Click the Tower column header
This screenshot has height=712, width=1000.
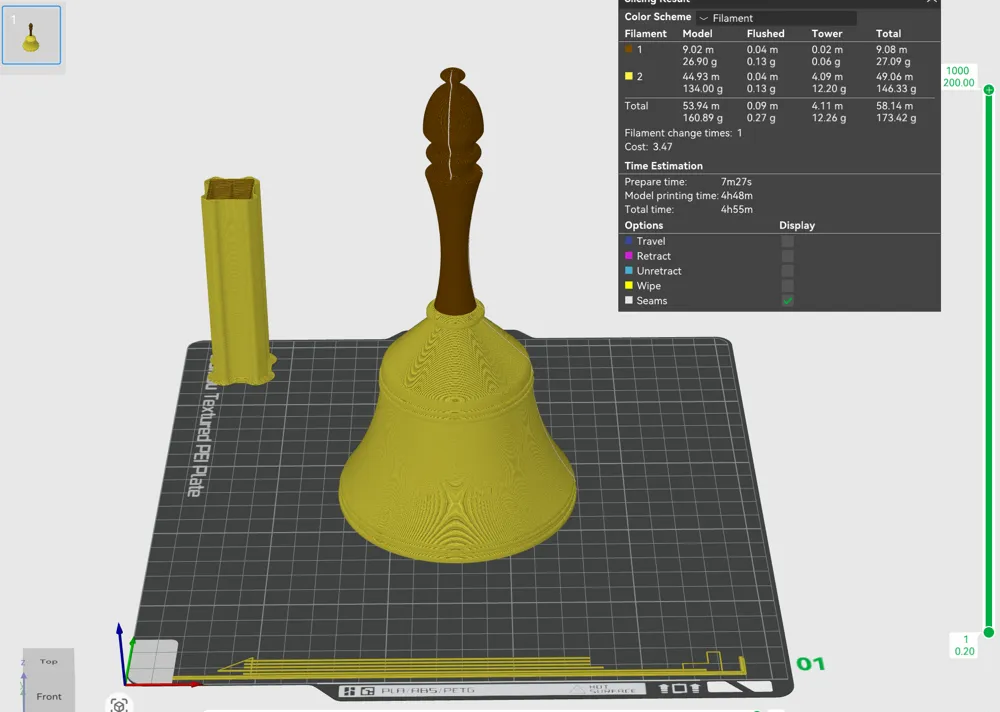[x=827, y=33]
